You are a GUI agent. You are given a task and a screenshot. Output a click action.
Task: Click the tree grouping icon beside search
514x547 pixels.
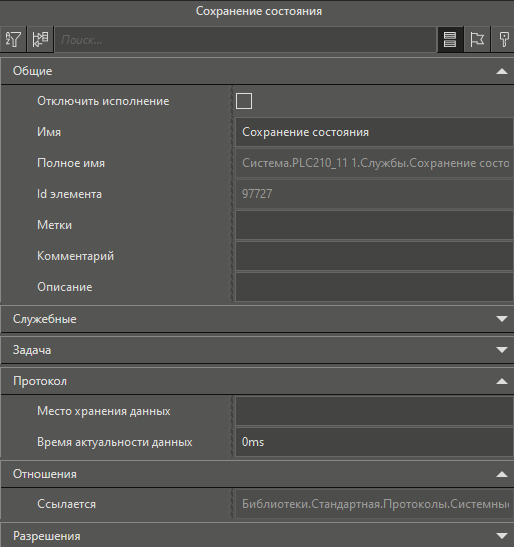coord(40,39)
